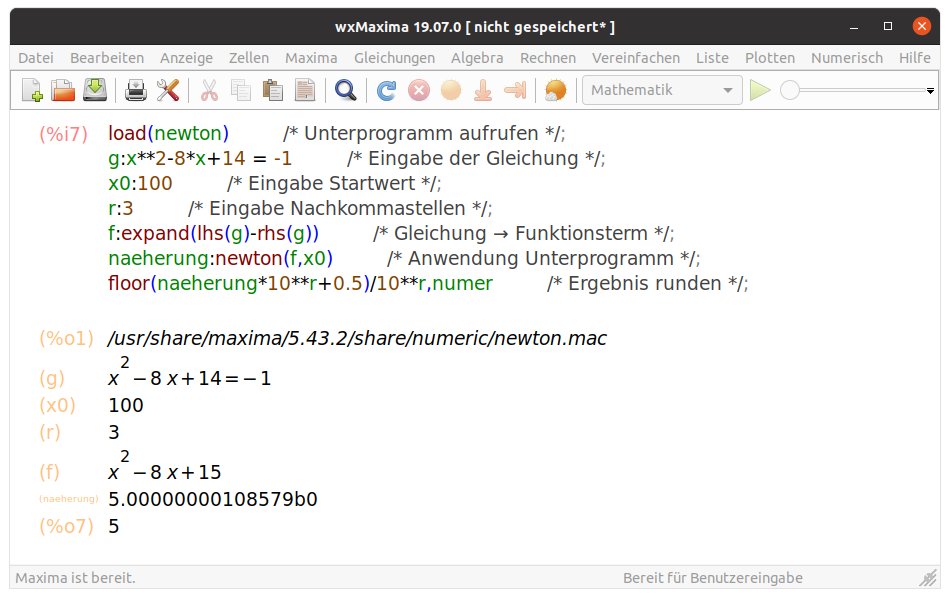The width and height of the screenshot is (950, 598).
Task: Copy selection using the copy icon
Action: [241, 90]
